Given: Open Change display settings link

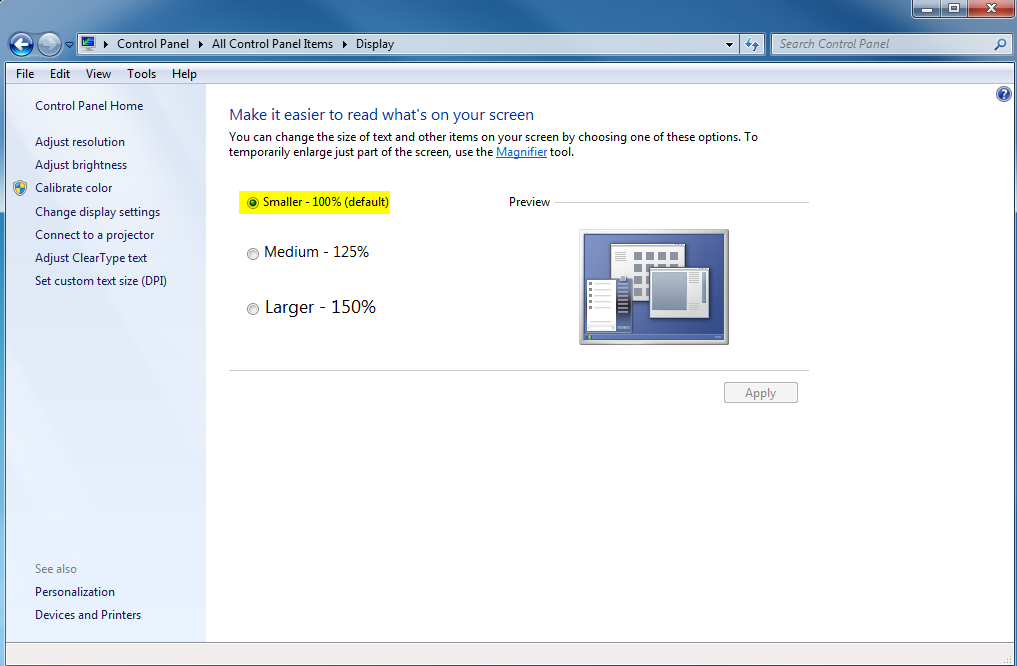Looking at the screenshot, I should pos(97,212).
